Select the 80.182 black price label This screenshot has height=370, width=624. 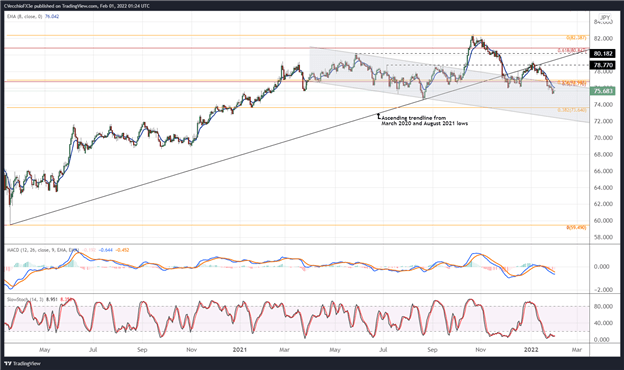click(x=603, y=53)
